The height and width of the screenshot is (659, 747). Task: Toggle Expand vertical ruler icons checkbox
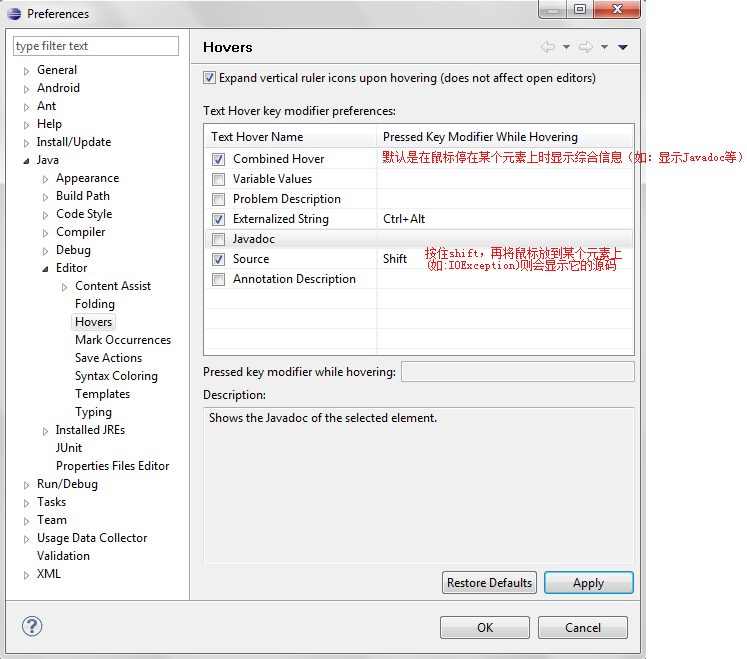pos(209,78)
